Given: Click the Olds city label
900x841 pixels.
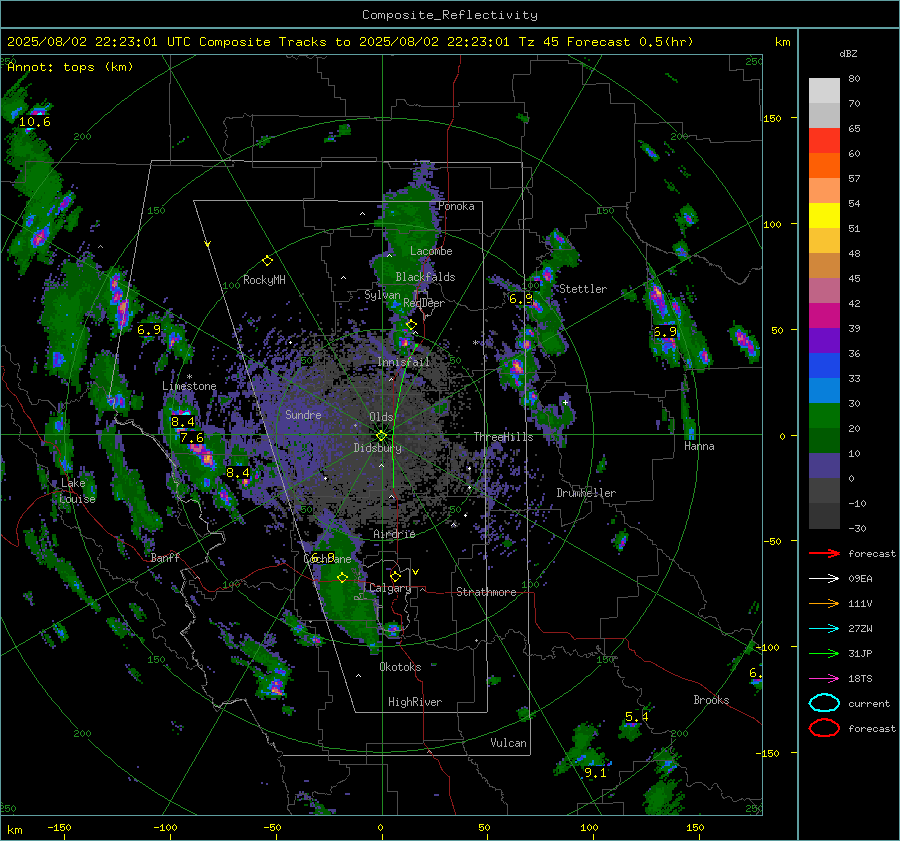Looking at the screenshot, I should click(x=381, y=417).
